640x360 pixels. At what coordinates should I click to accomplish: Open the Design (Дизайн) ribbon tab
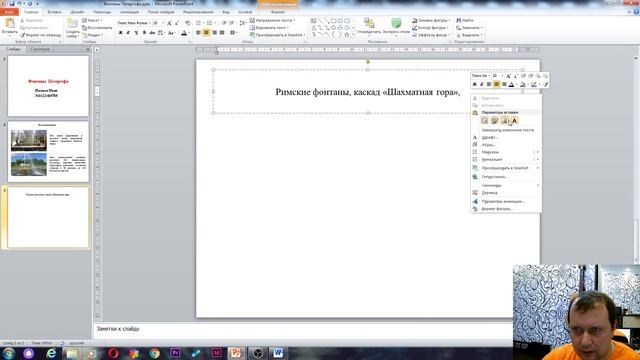tap(77, 12)
